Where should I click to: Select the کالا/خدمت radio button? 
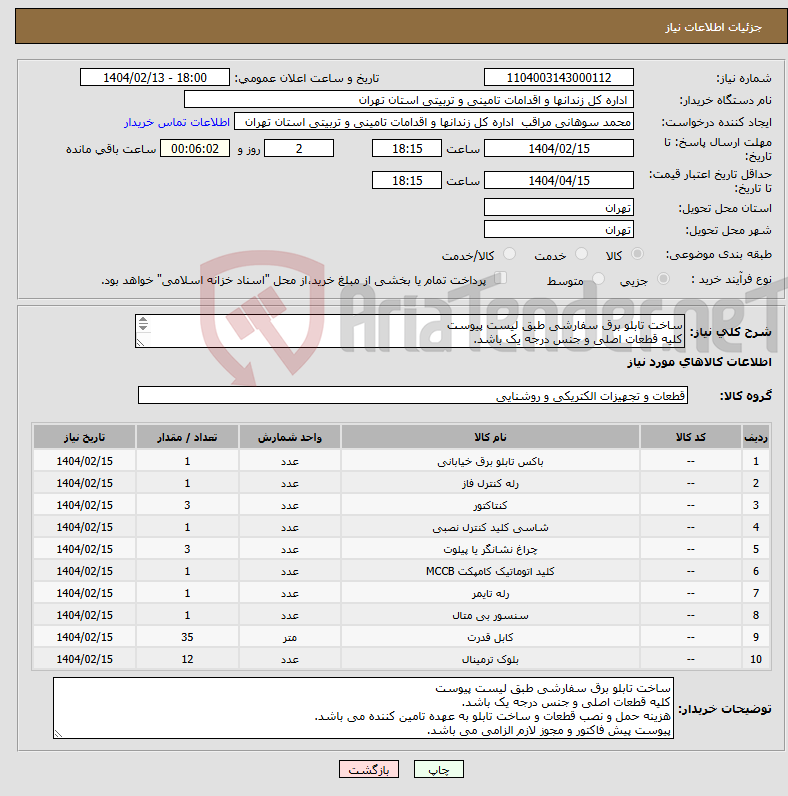tap(509, 254)
